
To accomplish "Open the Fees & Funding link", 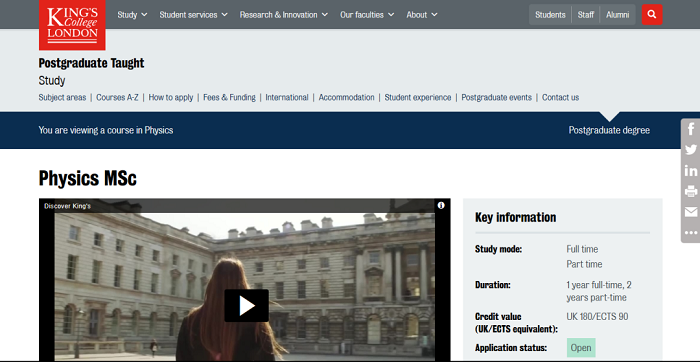I will click(x=229, y=97).
